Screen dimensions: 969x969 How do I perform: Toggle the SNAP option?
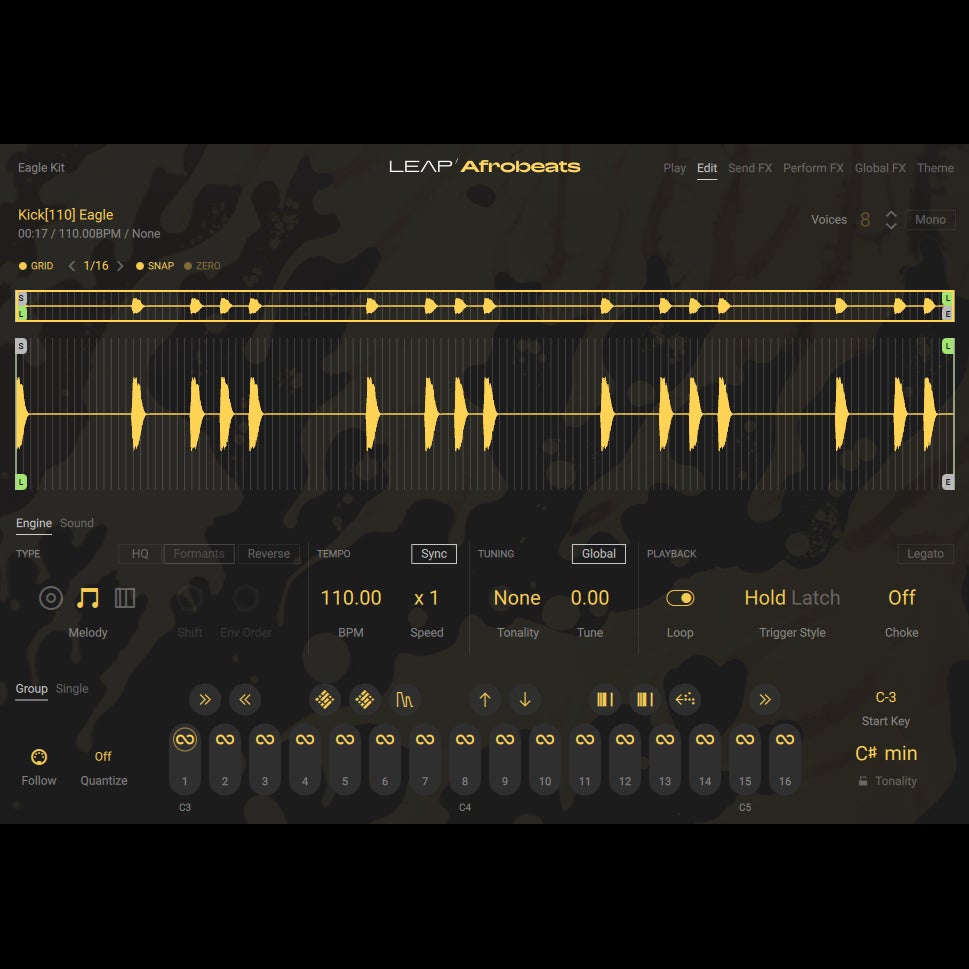(155, 266)
